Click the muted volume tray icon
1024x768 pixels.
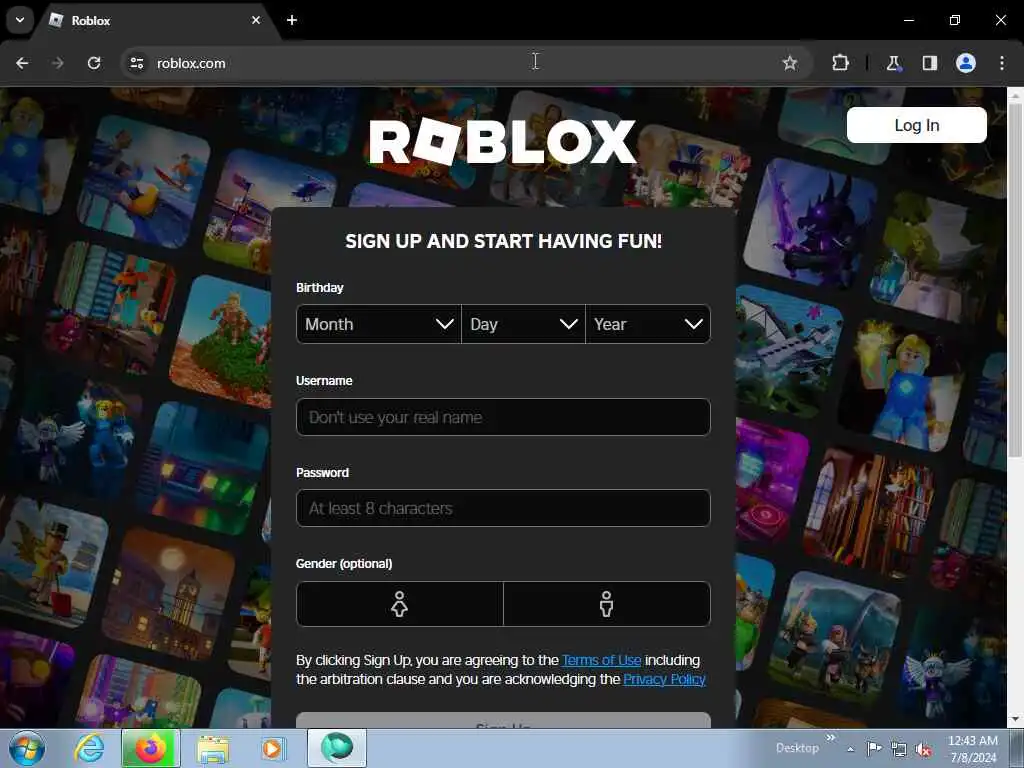(x=923, y=750)
